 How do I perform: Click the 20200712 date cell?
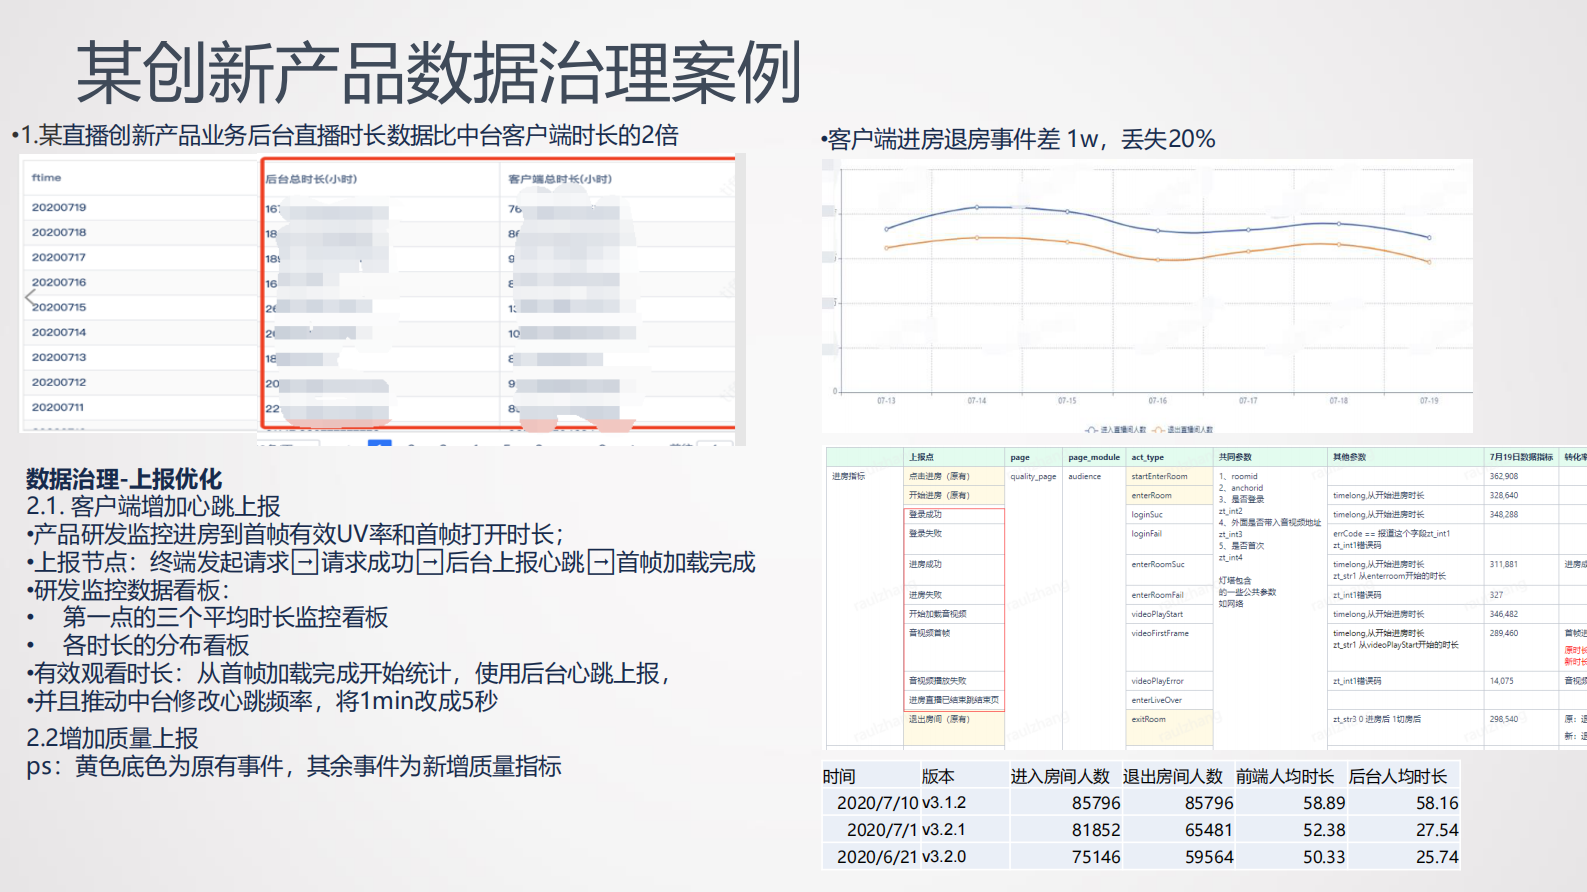(x=59, y=383)
